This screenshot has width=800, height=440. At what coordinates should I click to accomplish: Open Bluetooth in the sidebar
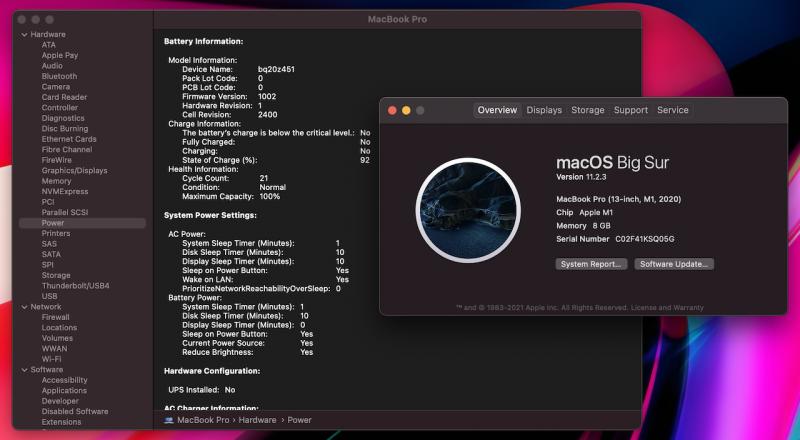[59, 76]
